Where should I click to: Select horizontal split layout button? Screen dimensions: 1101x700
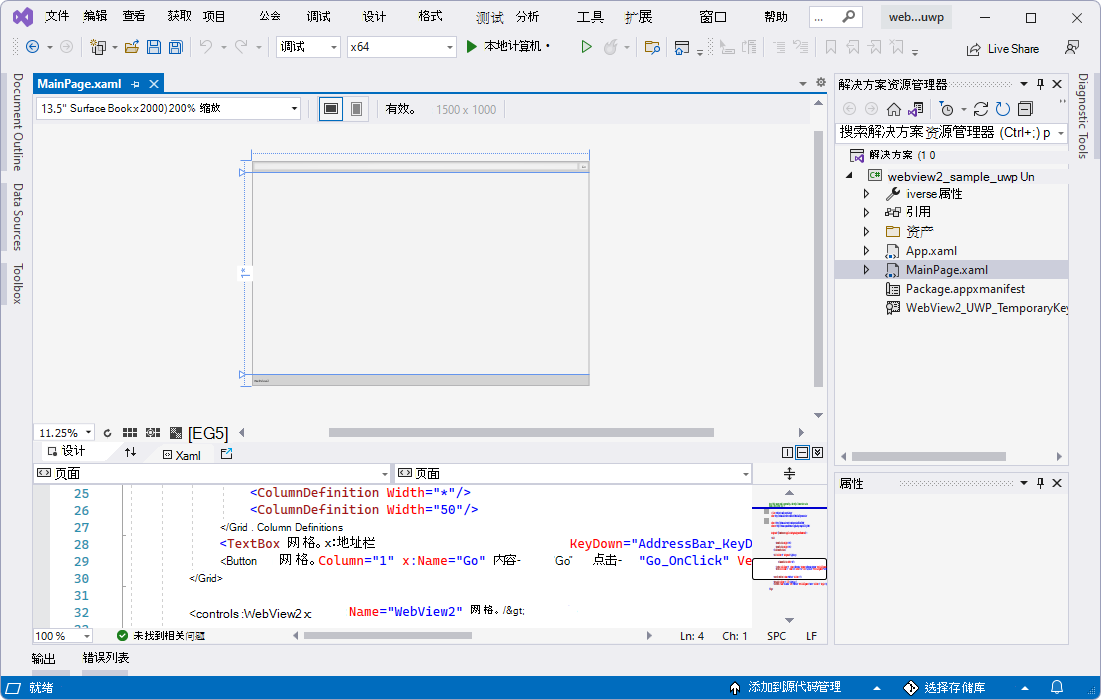[x=802, y=453]
